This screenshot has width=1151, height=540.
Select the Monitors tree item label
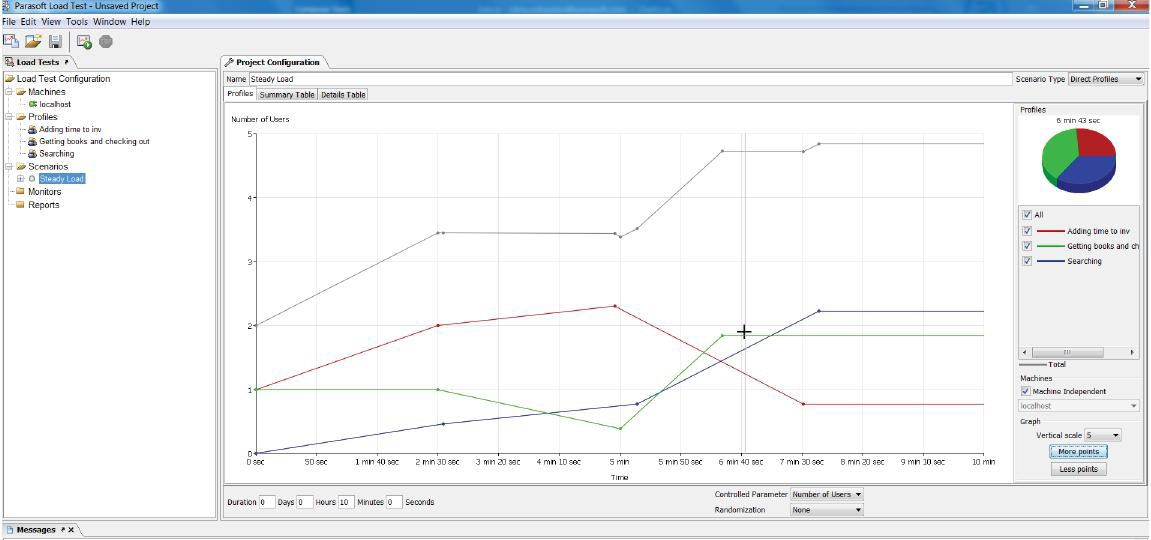point(45,191)
